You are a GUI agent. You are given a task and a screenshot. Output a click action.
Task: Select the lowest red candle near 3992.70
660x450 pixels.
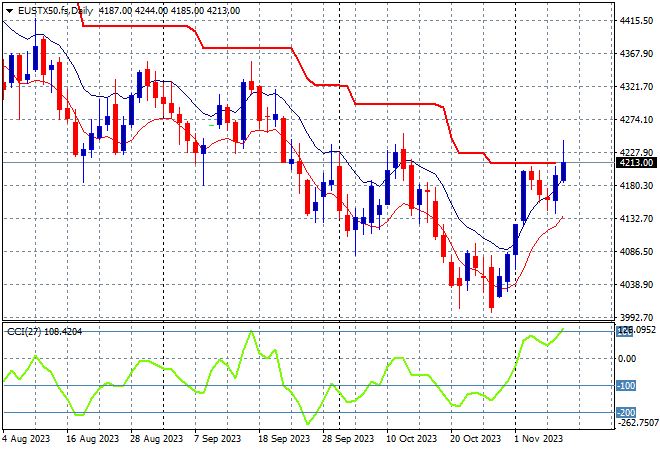pos(491,288)
